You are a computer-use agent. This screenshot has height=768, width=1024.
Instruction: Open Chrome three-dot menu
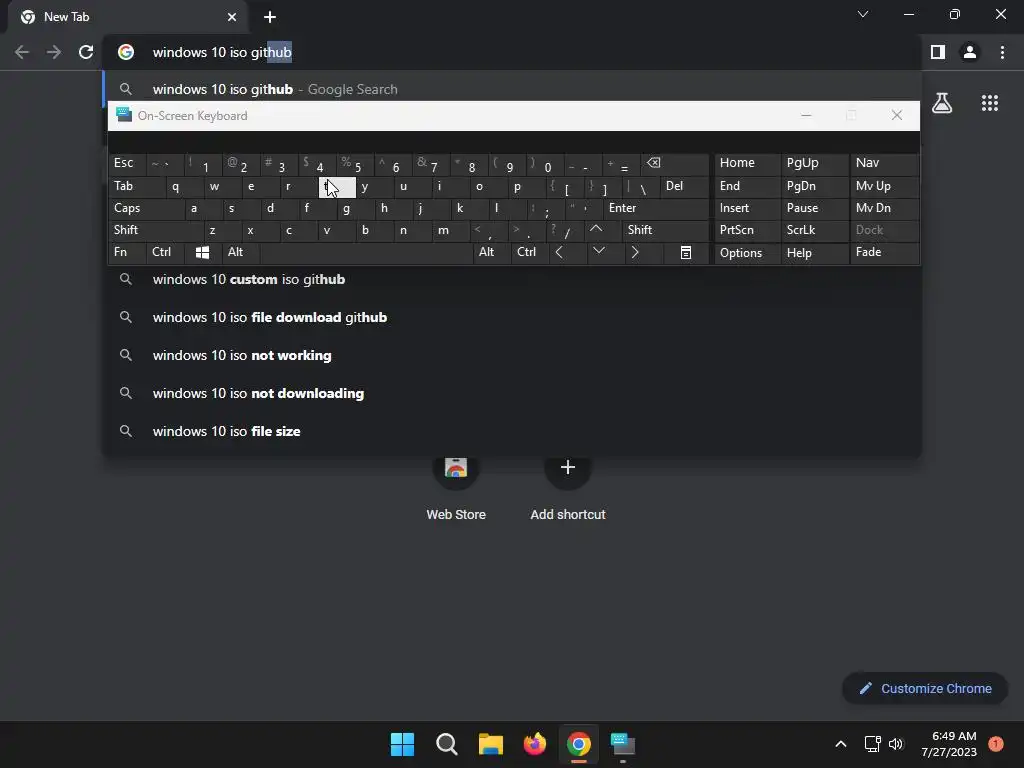coord(1002,52)
